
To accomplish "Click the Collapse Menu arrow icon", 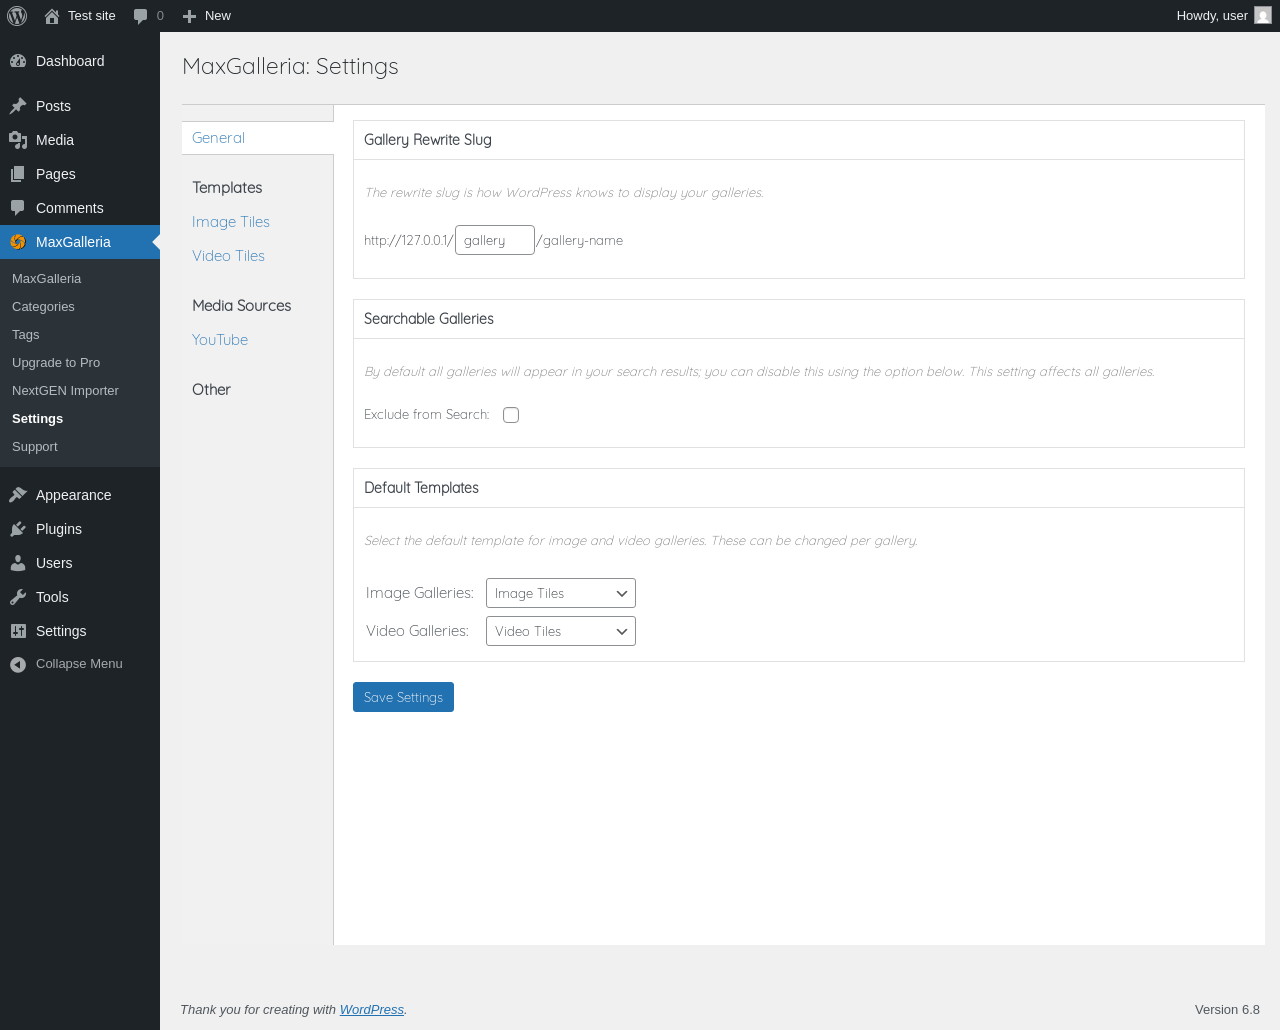I will [18, 664].
